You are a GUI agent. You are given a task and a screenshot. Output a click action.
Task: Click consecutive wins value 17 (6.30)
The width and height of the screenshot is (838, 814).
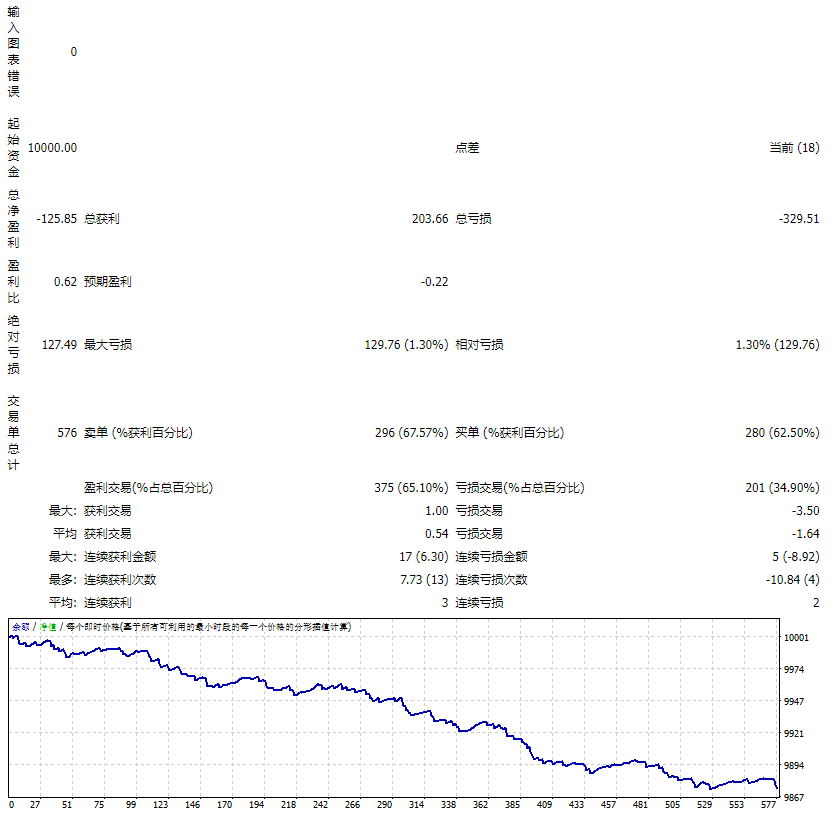[424, 557]
